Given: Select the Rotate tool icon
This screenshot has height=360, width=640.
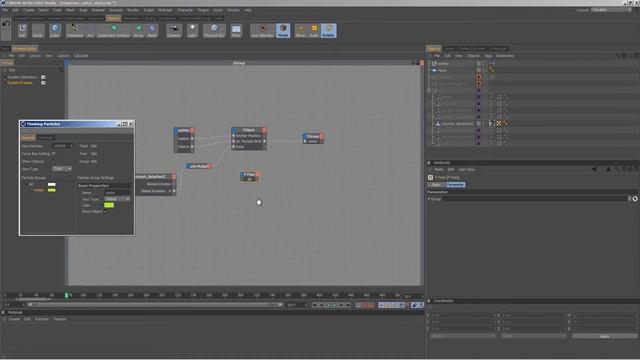Looking at the screenshot, I should pos(328,30).
